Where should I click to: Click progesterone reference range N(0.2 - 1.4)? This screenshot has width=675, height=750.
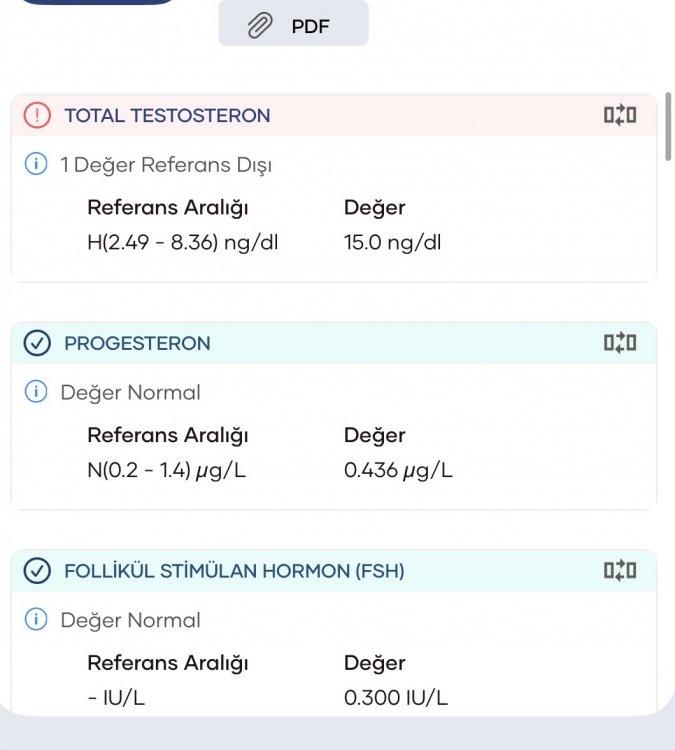[166, 470]
